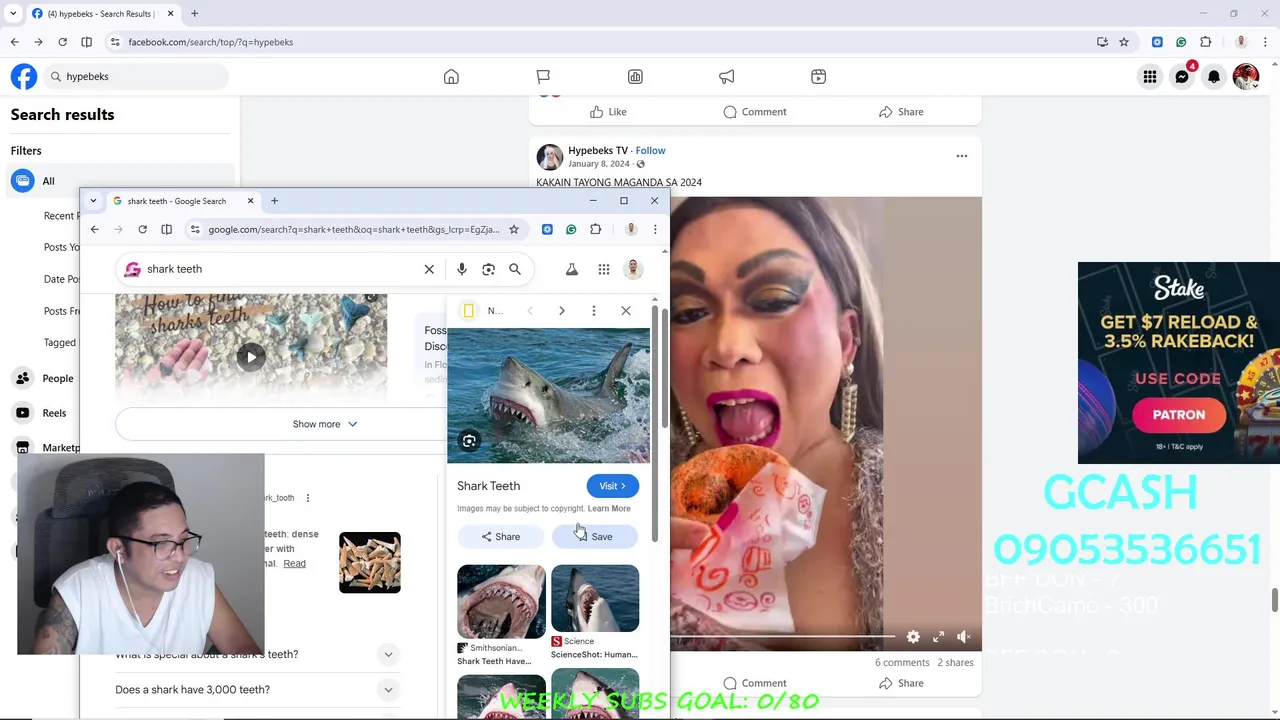
Task: Play the How to find sharks teeth video
Action: click(251, 356)
